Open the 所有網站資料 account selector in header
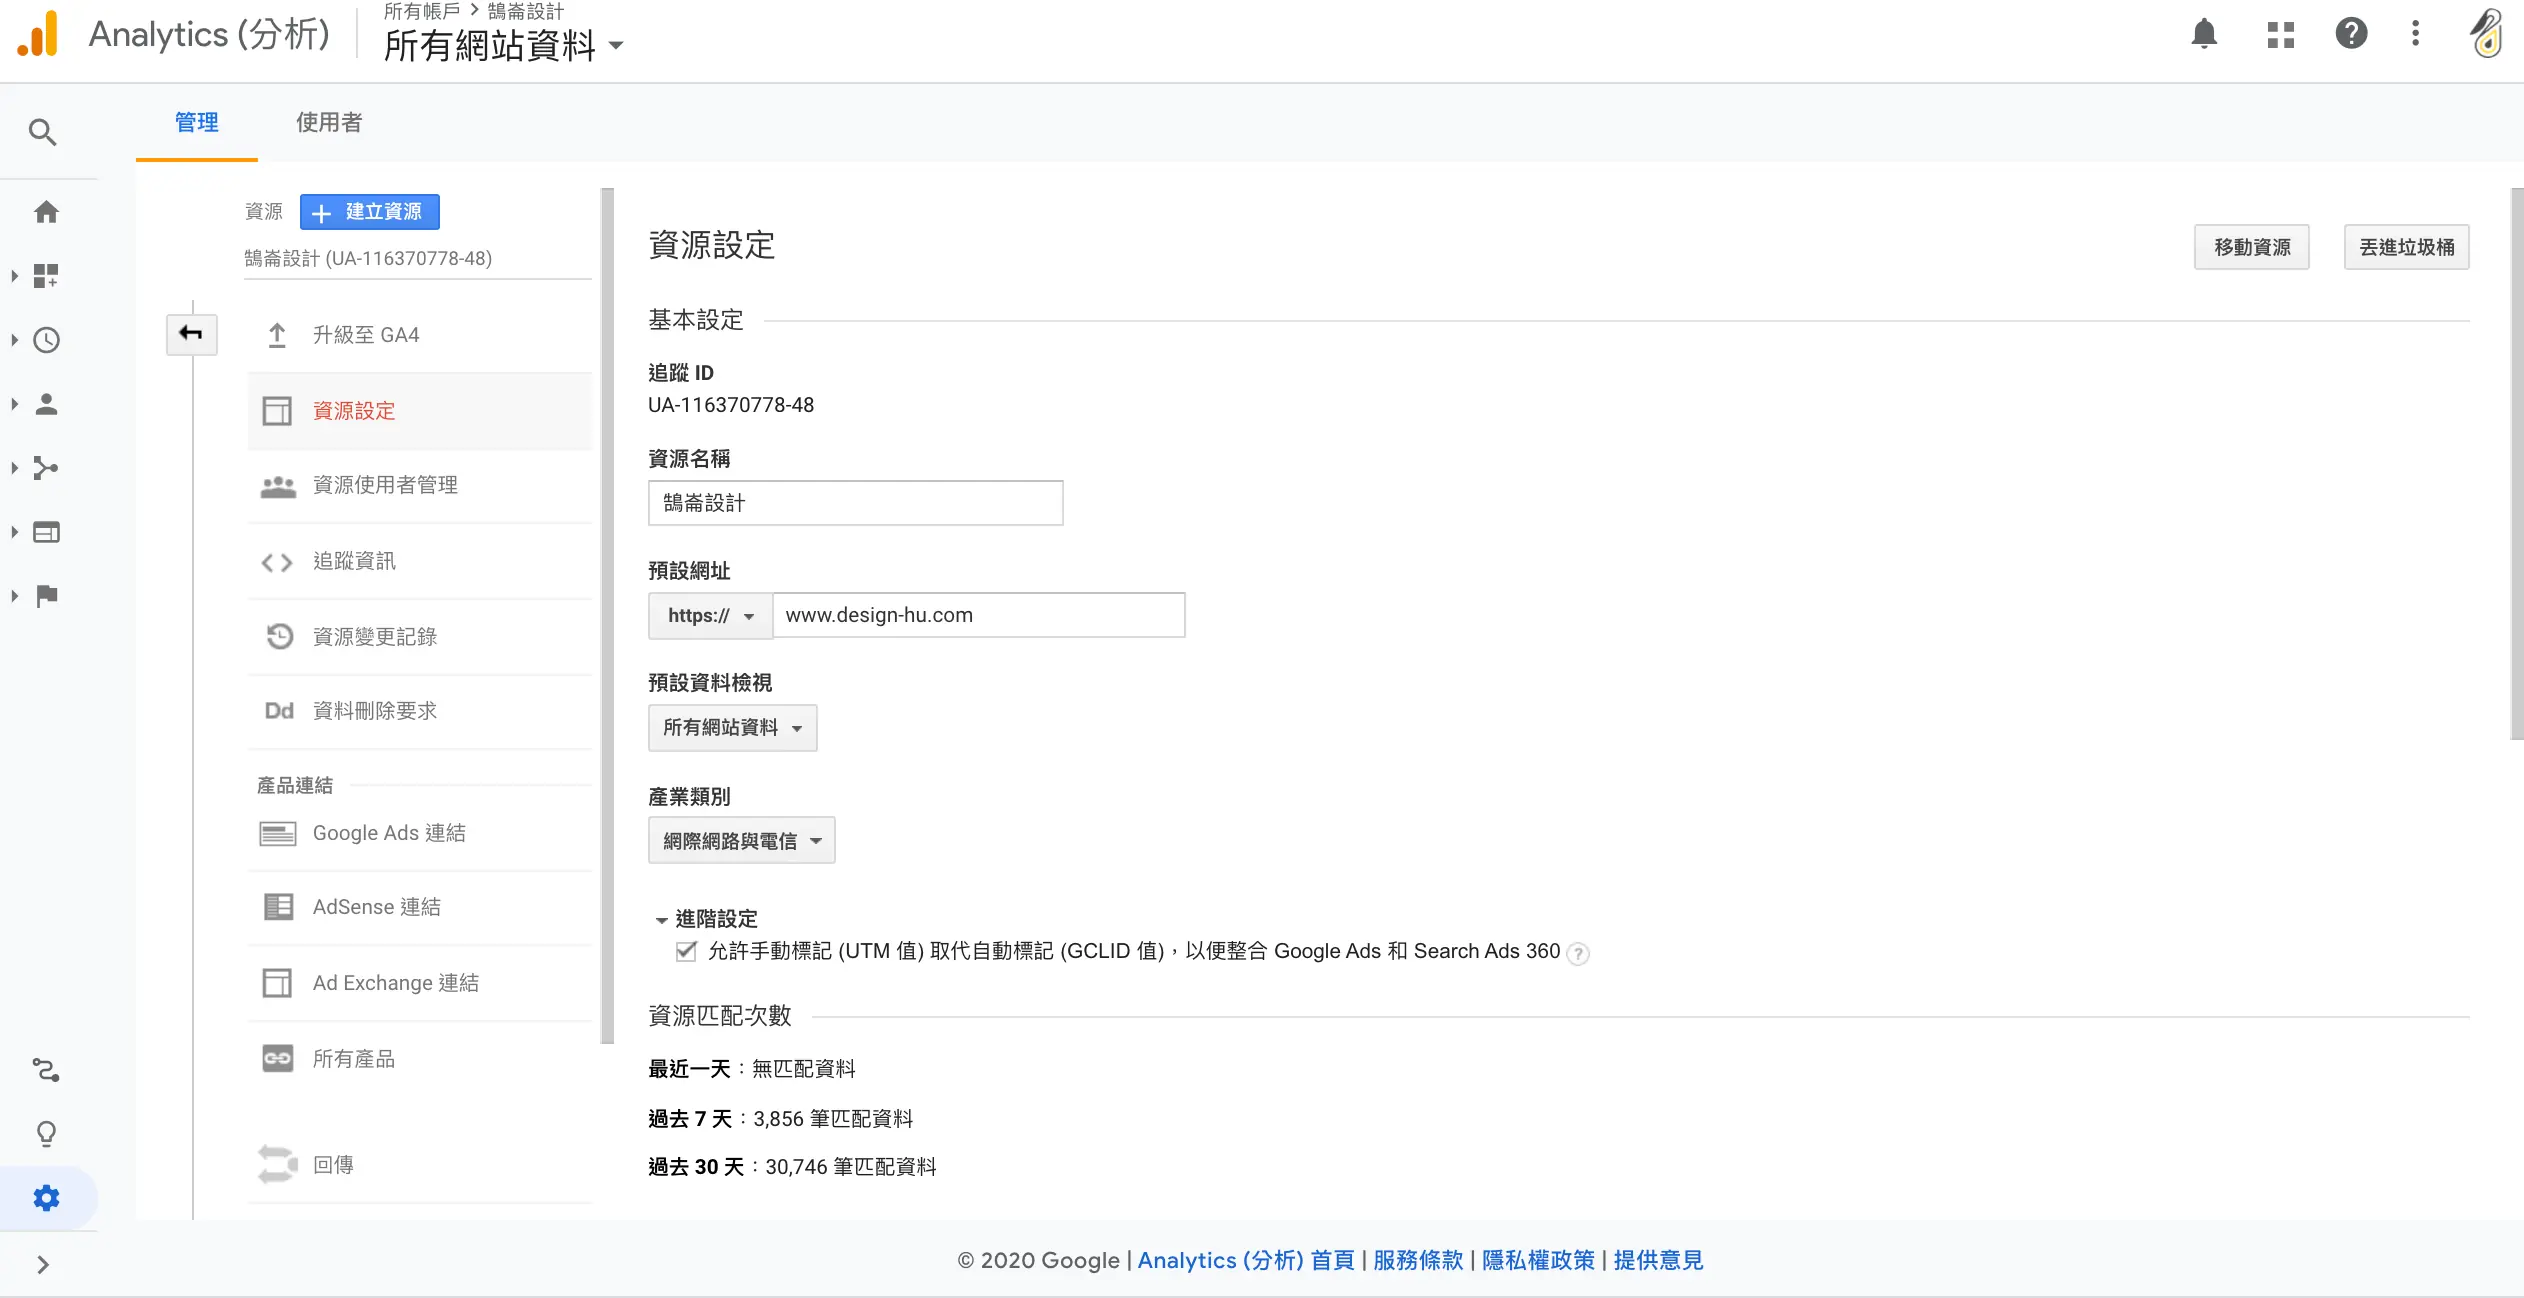Image resolution: width=2524 pixels, height=1298 pixels. coord(504,45)
